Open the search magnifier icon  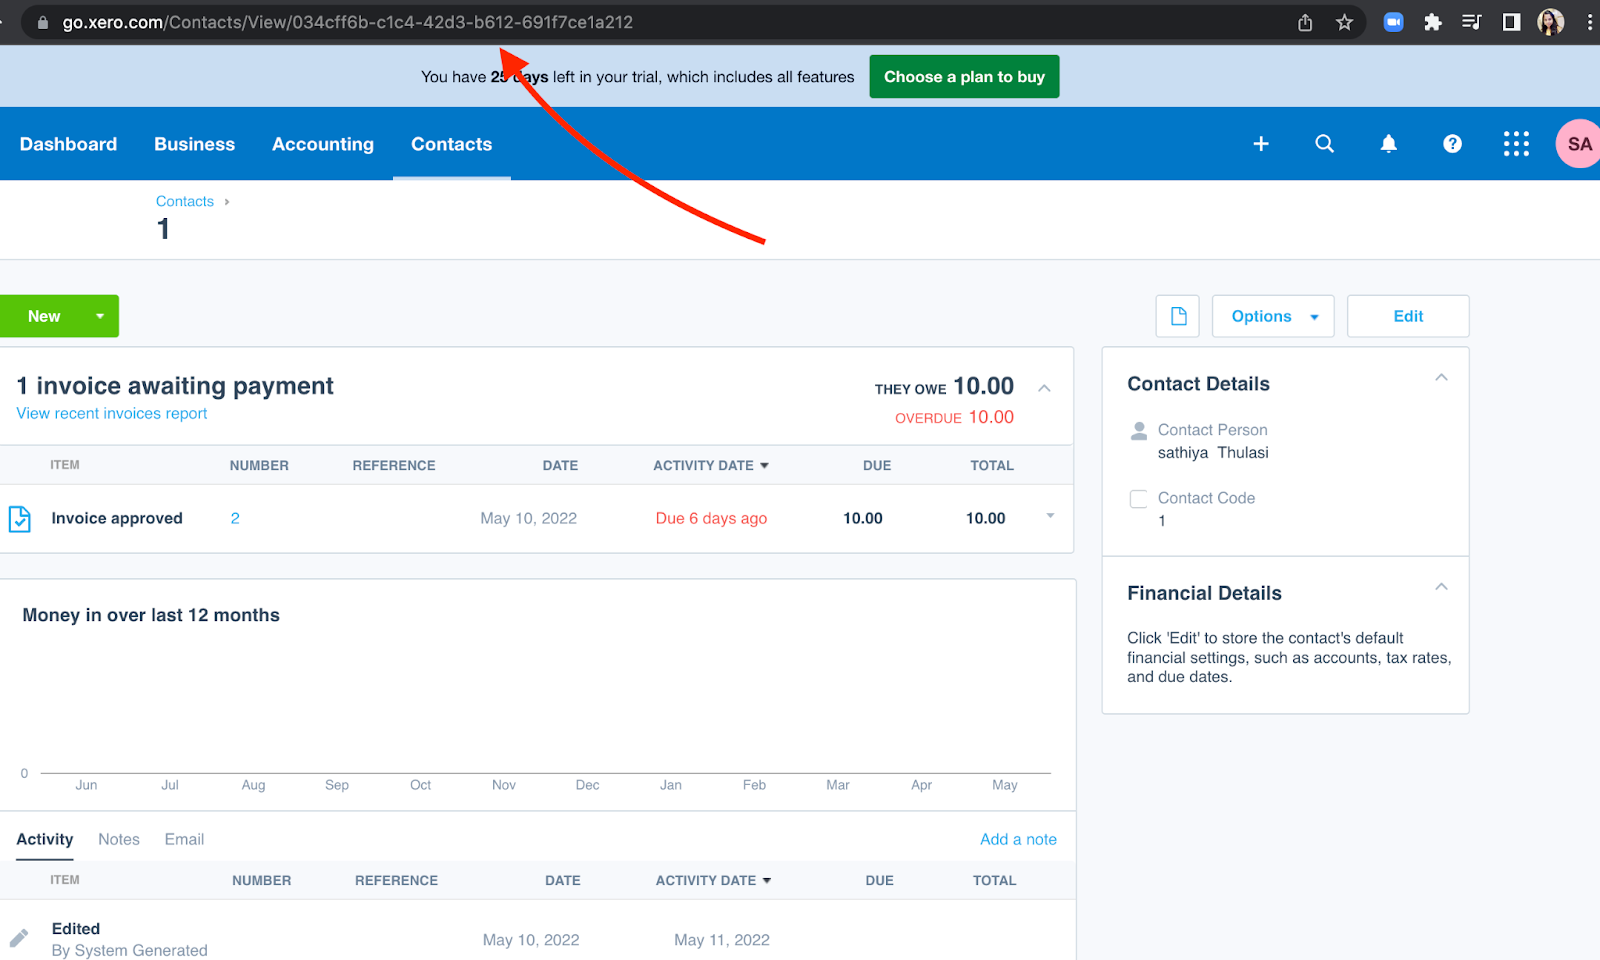[1324, 144]
